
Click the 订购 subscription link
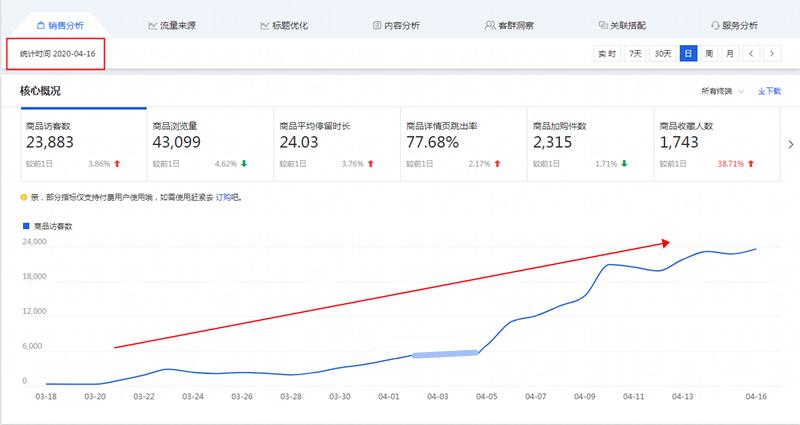click(x=223, y=197)
